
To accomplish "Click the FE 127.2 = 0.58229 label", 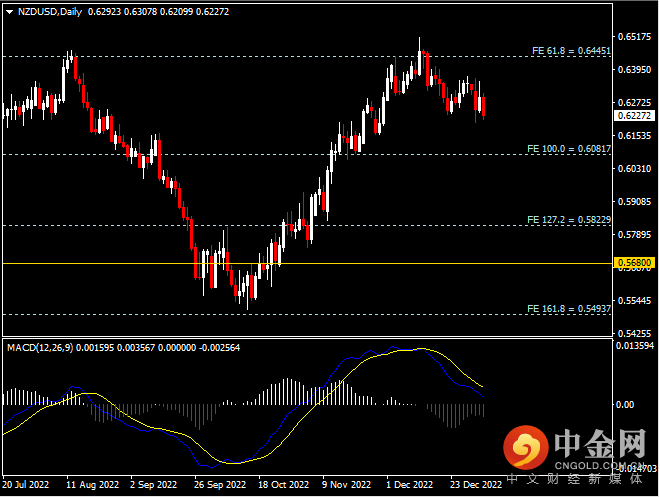I will click(570, 219).
